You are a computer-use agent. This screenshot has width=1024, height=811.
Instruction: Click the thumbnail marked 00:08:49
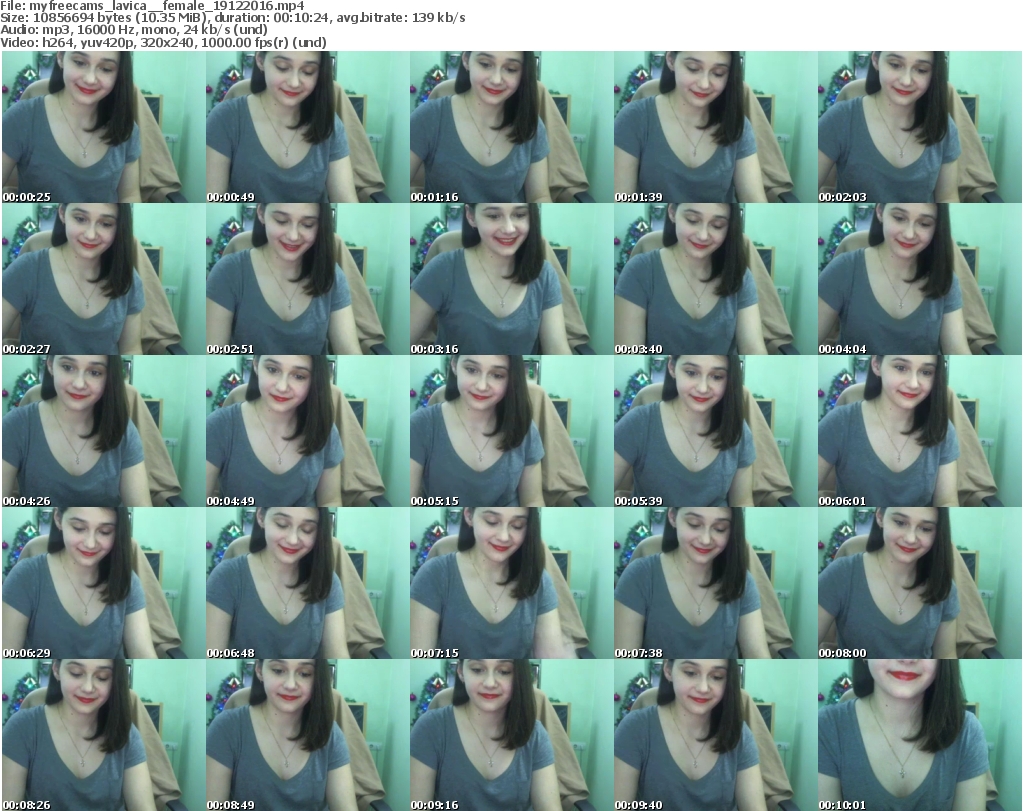[308, 735]
